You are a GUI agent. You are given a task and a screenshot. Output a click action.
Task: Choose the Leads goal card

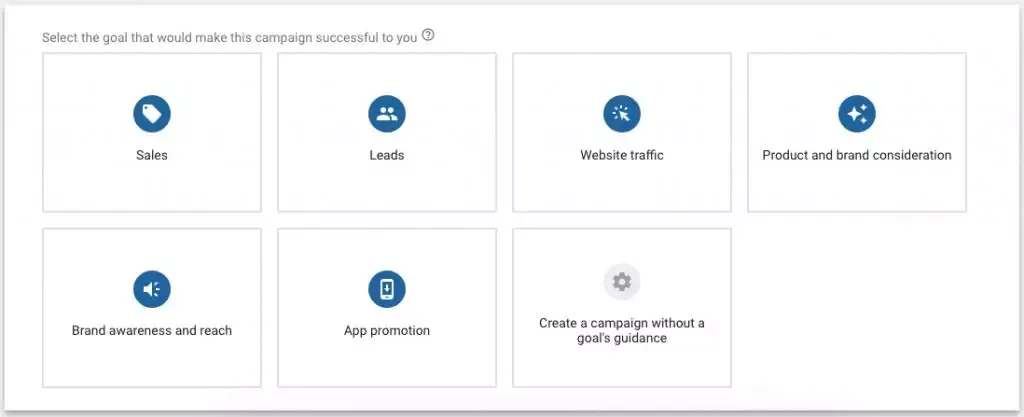coord(387,132)
